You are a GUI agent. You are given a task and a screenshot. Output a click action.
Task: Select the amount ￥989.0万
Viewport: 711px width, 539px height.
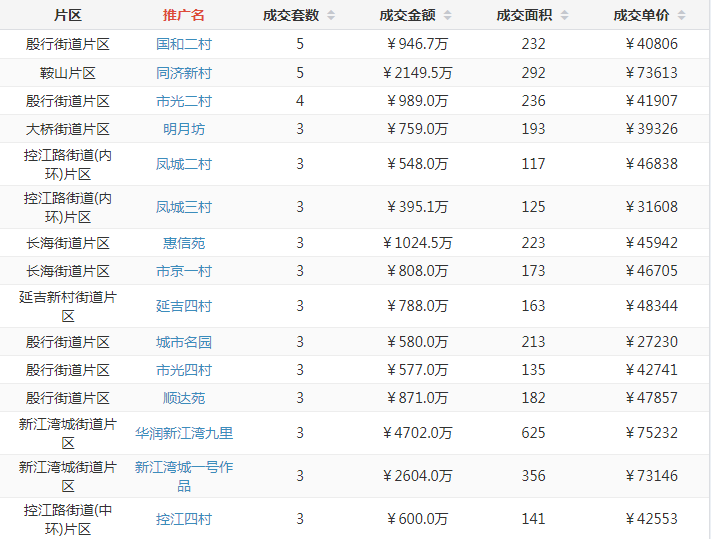pyautogui.click(x=418, y=101)
